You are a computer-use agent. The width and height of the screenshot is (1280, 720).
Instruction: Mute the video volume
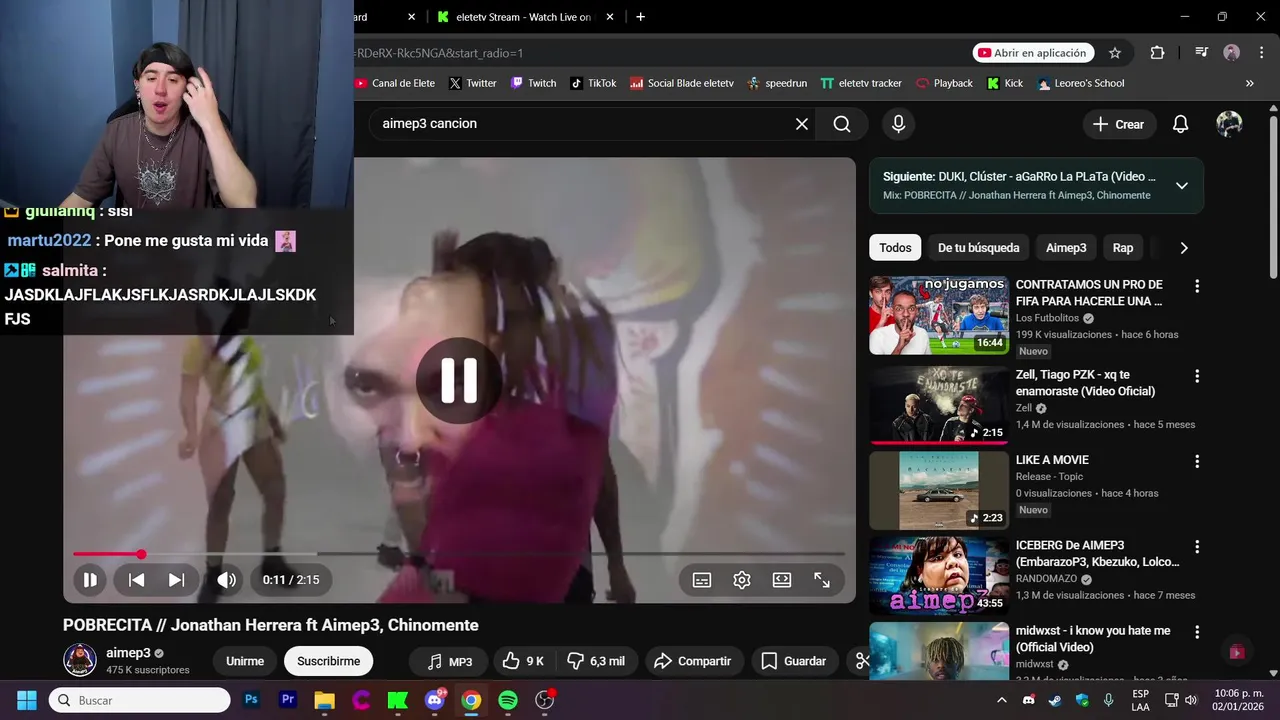click(x=227, y=580)
